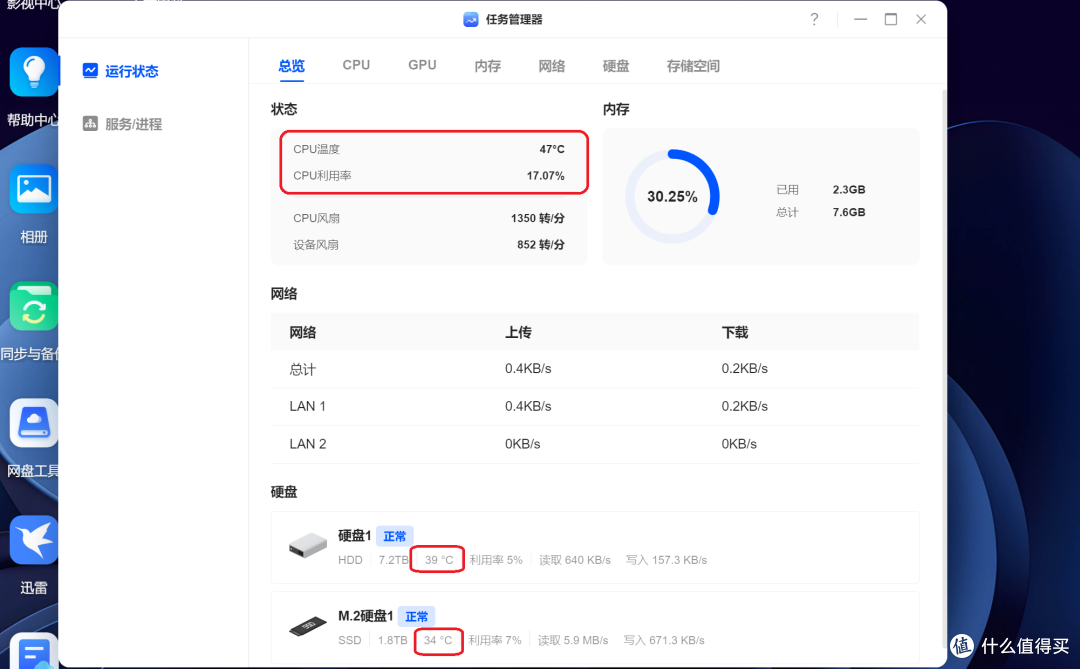Launch the 同步与备份 sync app icon
Viewport: 1080px width, 669px height.
(33, 306)
